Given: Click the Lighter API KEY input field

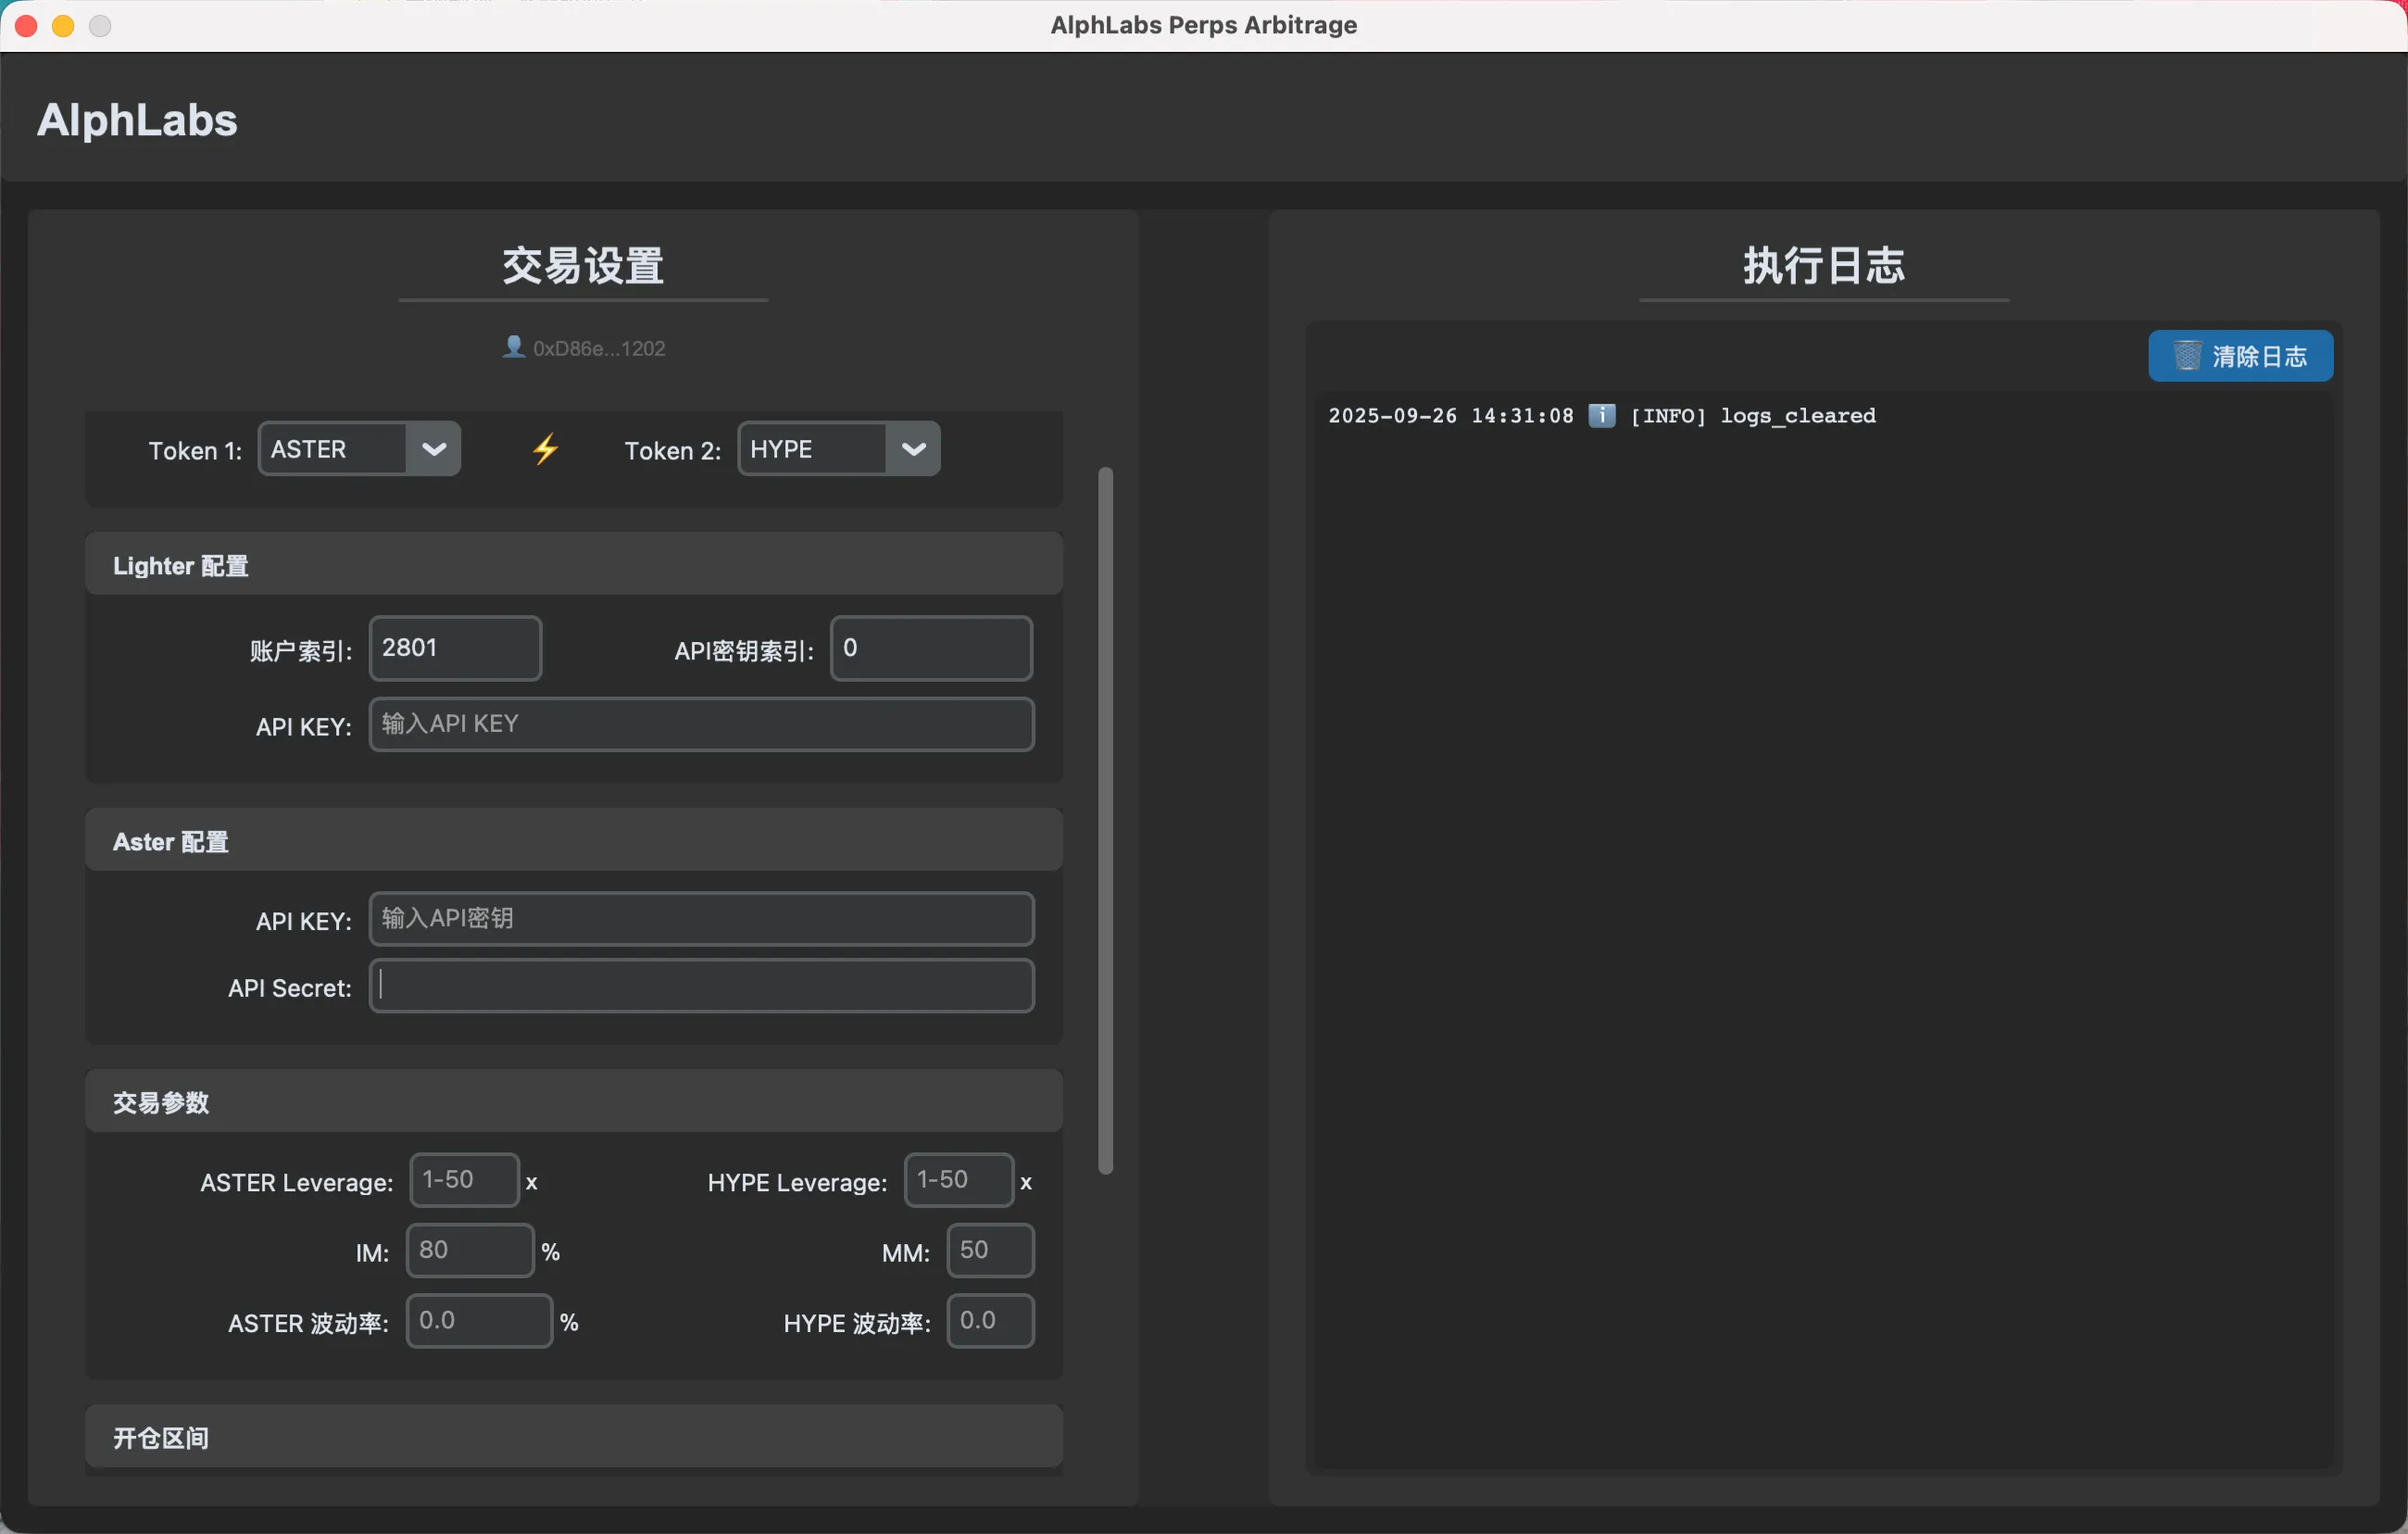Looking at the screenshot, I should 700,724.
